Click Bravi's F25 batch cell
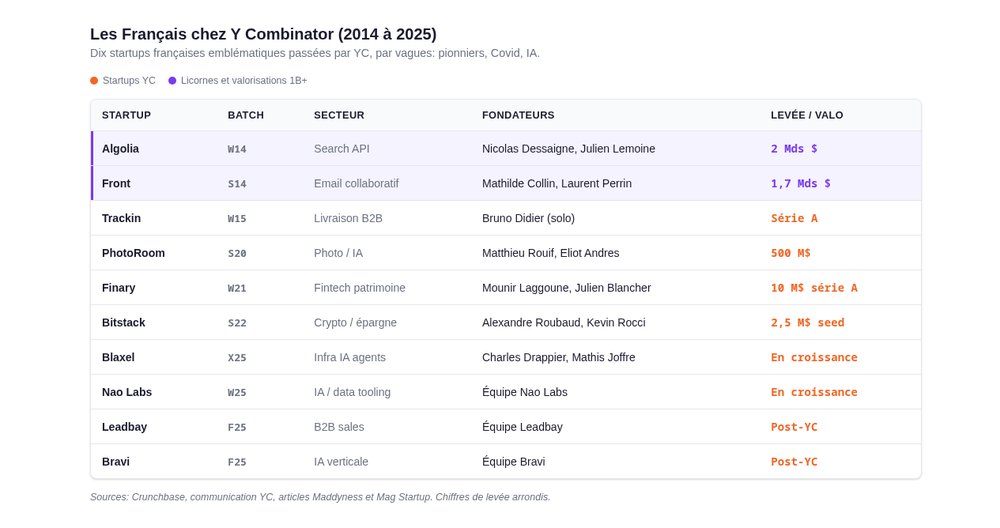Viewport: 1000px width, 528px height. pos(237,462)
